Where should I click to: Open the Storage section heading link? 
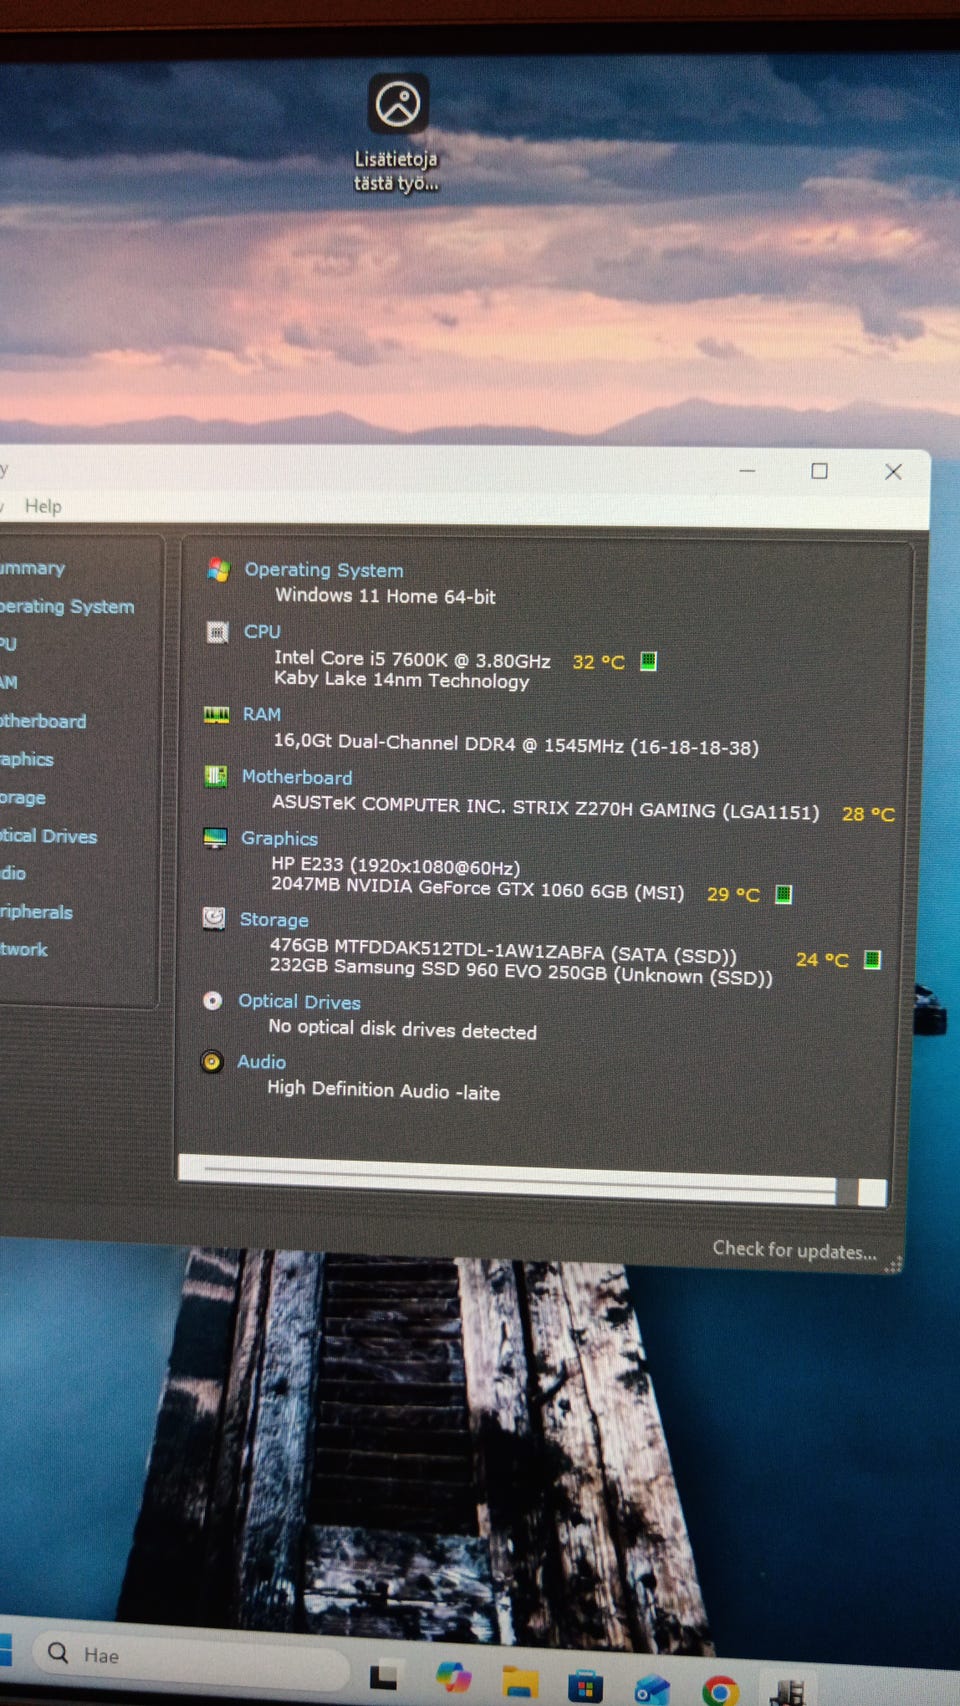(274, 919)
